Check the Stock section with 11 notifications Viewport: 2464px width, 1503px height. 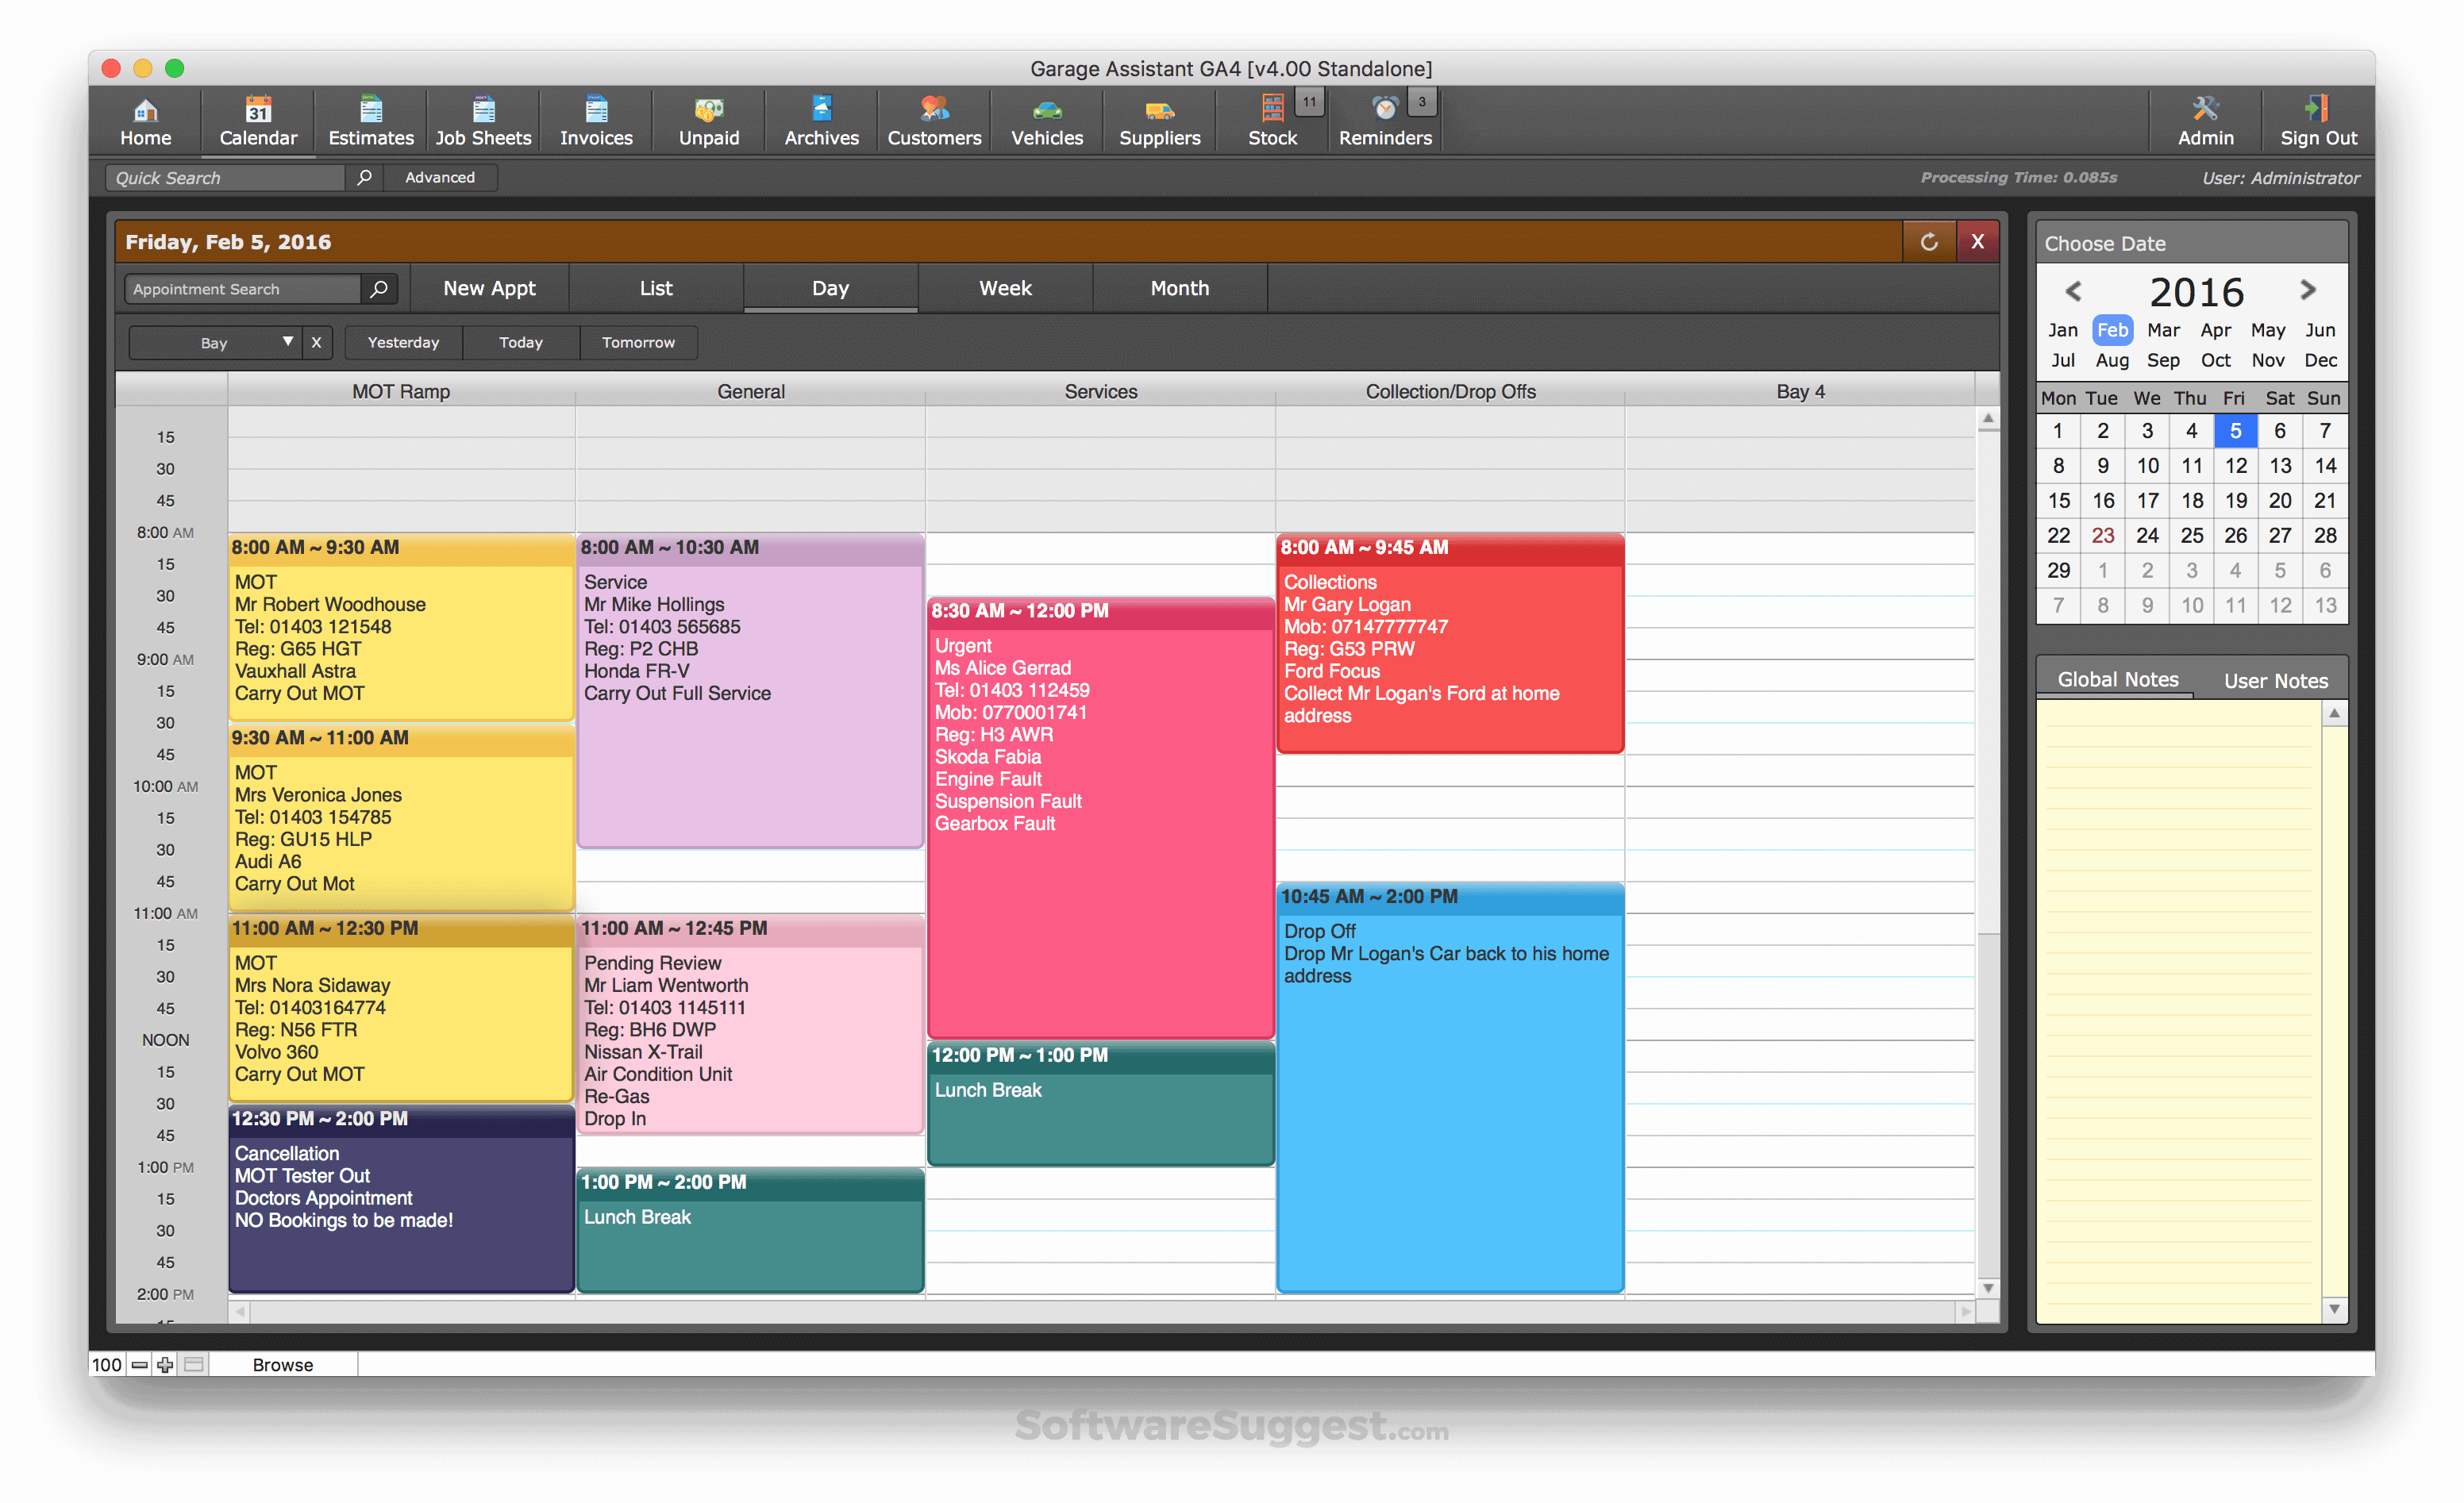(1272, 120)
